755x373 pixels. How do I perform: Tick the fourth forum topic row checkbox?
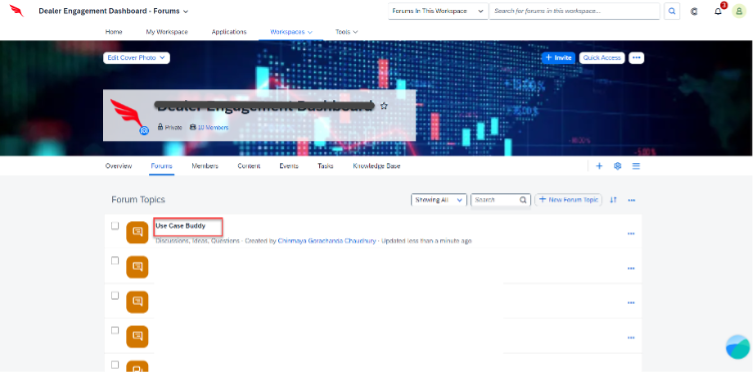point(115,331)
